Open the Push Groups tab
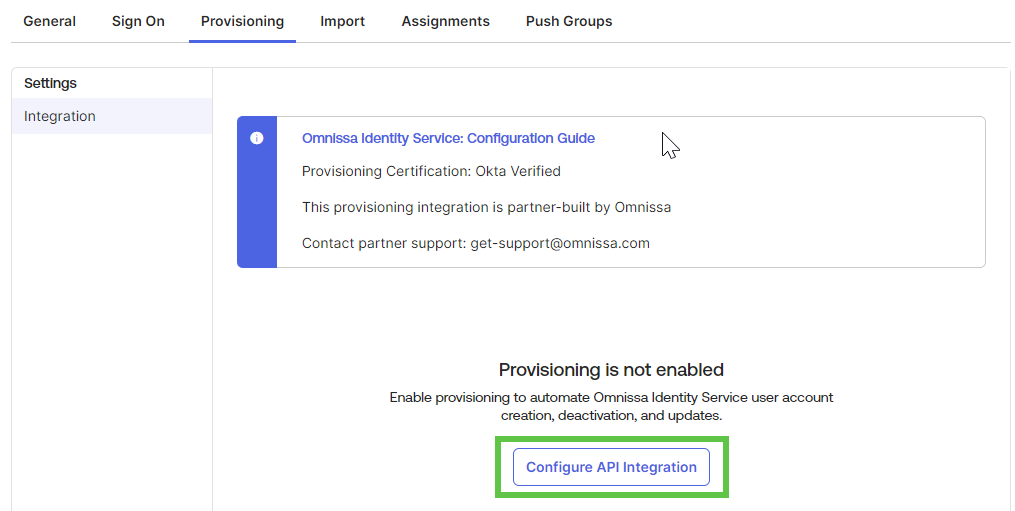Viewport: 1015px width, 511px height. [569, 21]
